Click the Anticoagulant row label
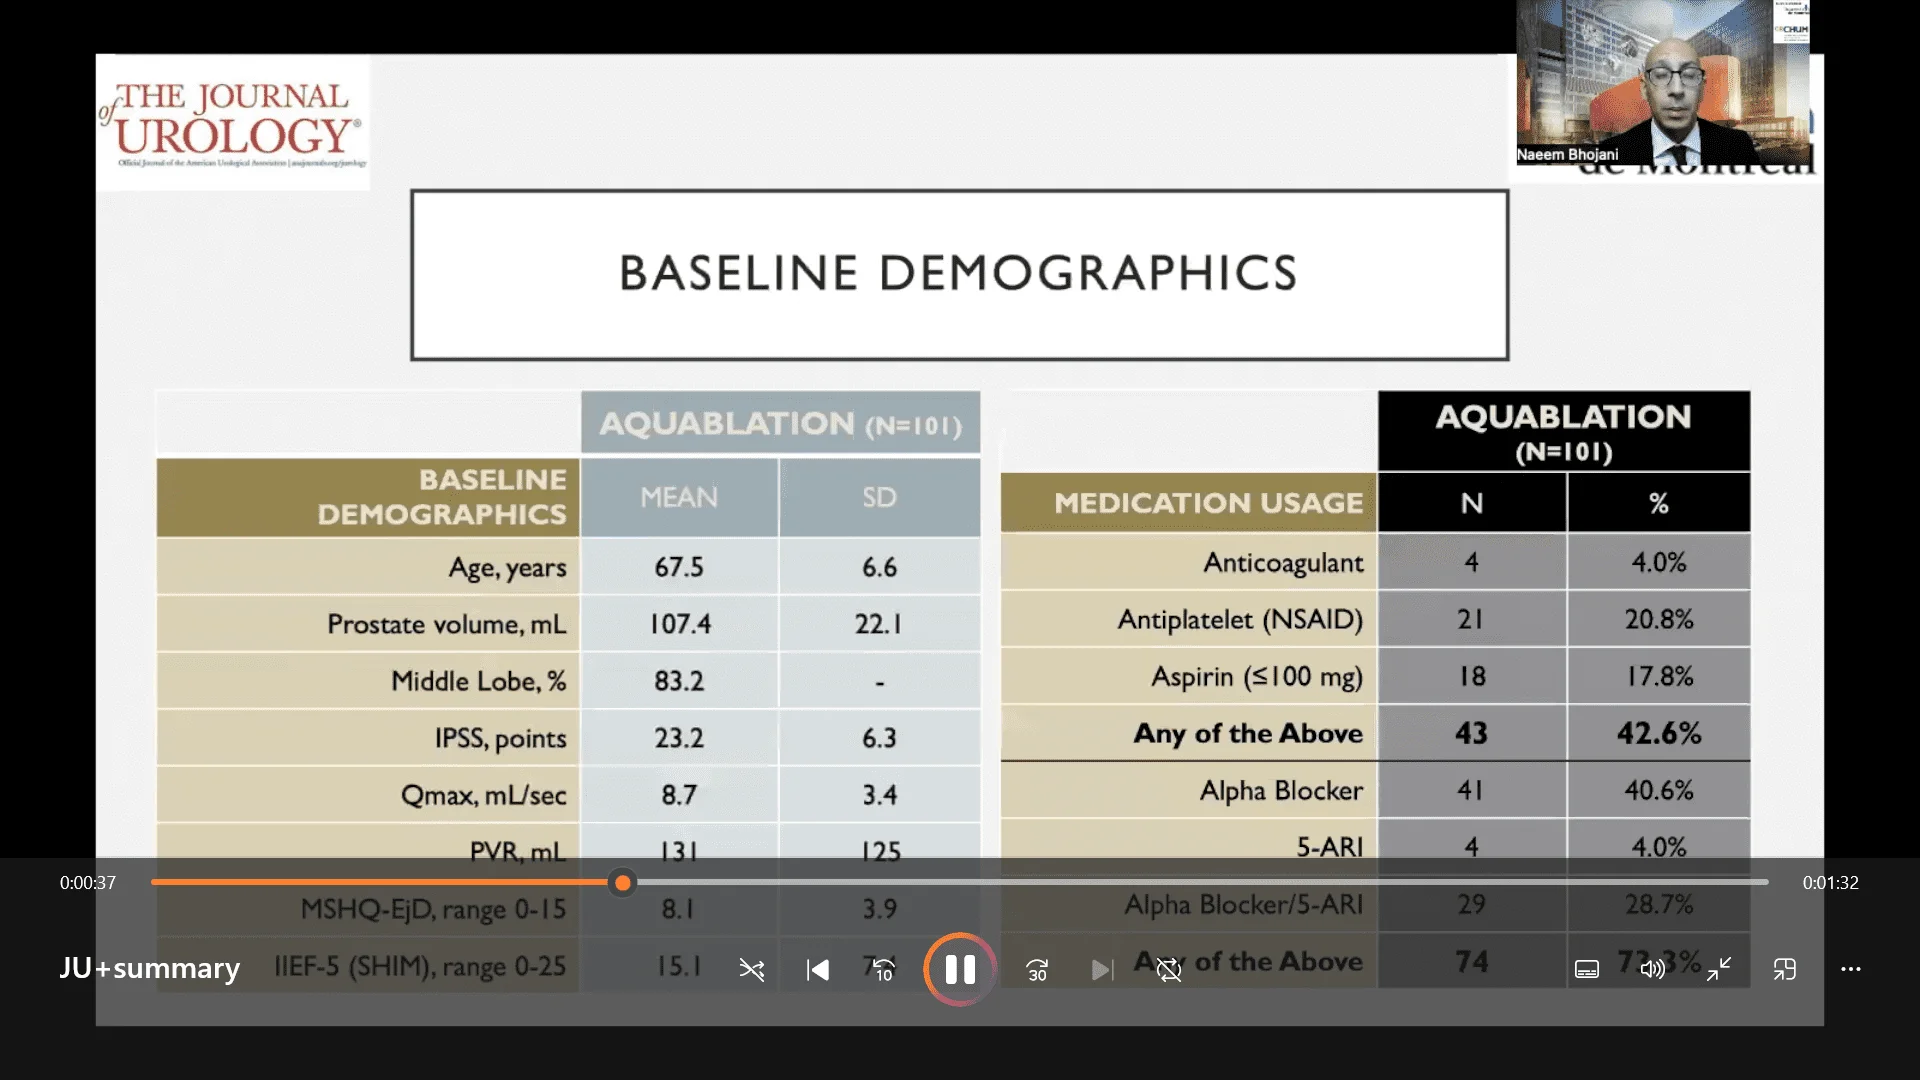This screenshot has width=1920, height=1080. tap(1283, 563)
